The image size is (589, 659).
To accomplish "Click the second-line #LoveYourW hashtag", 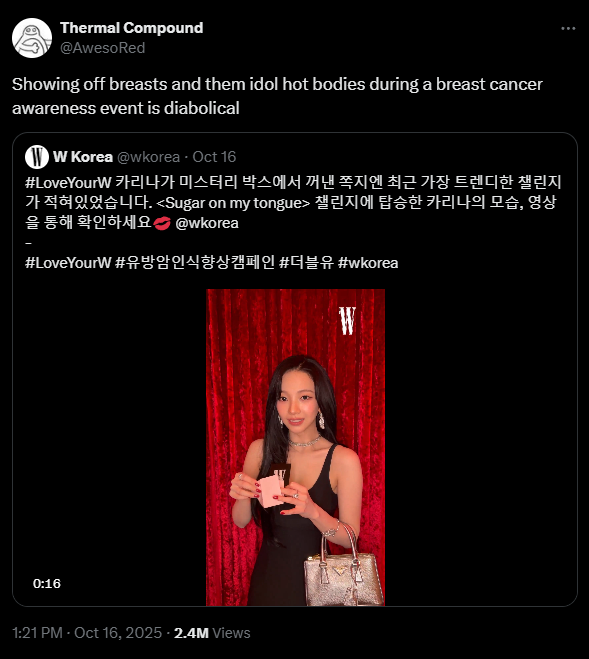I will pos(68,263).
